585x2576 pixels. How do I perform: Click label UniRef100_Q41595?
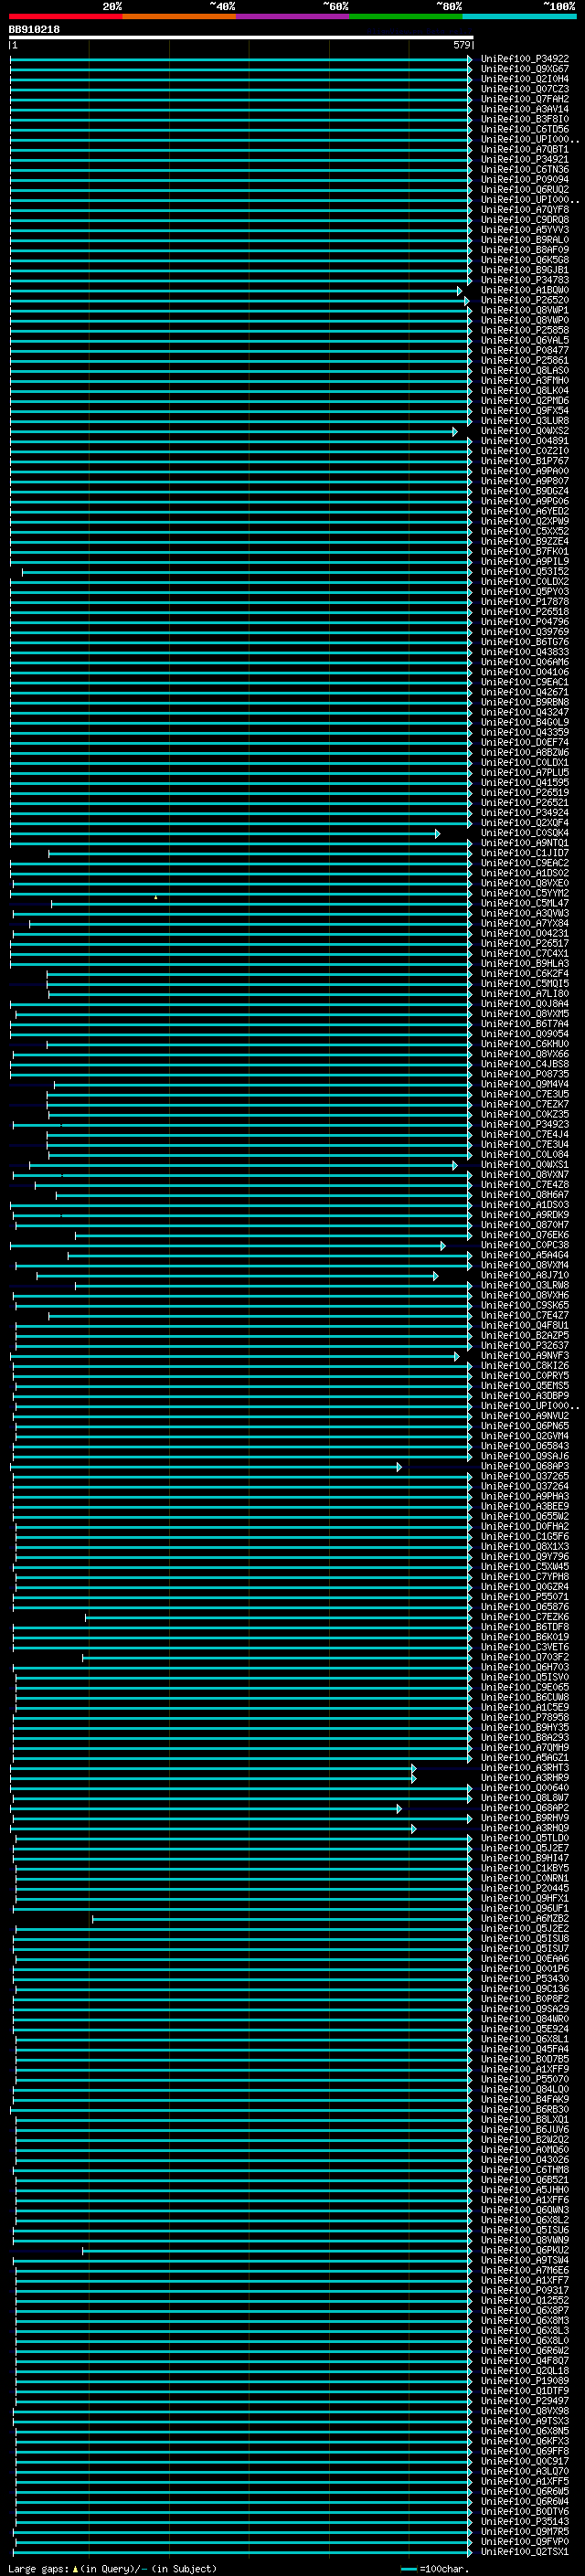524,783
